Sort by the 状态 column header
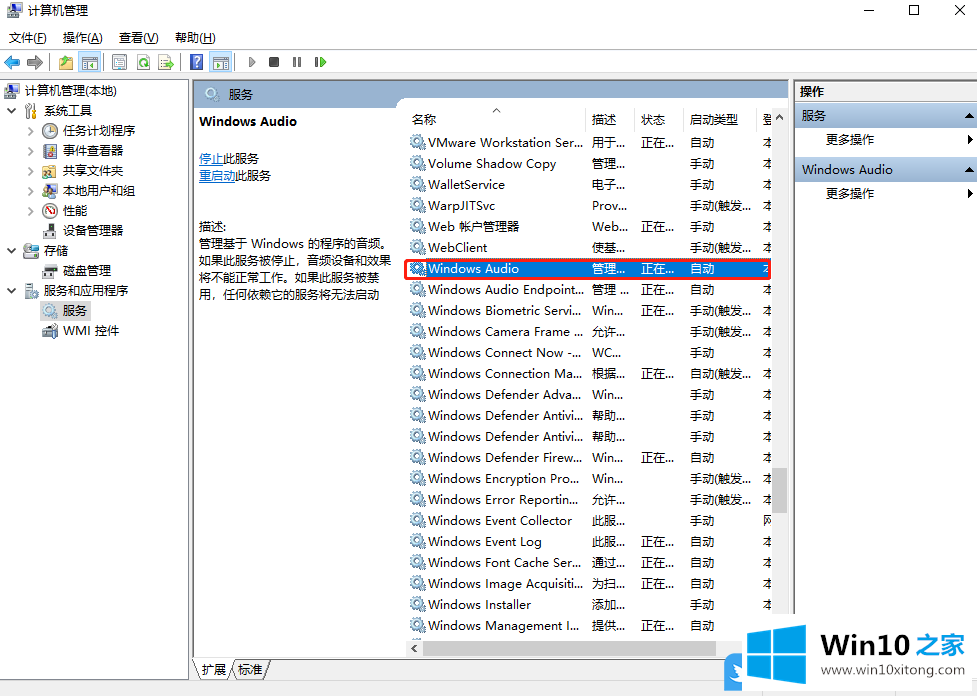977x696 pixels. click(659, 119)
